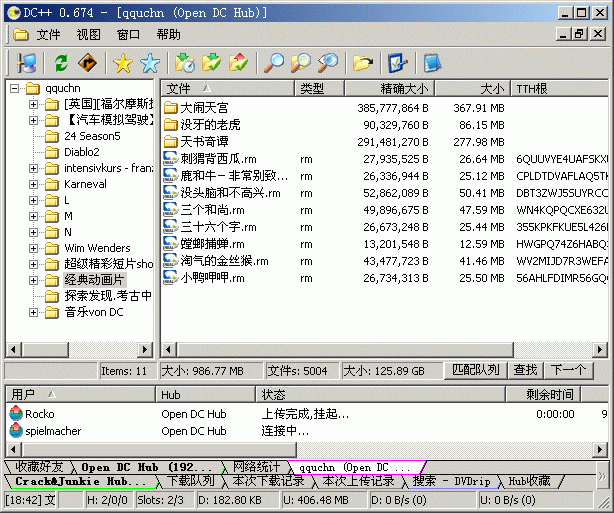
Task: Click the tab bar overflow chevron
Action: (x=602, y=476)
